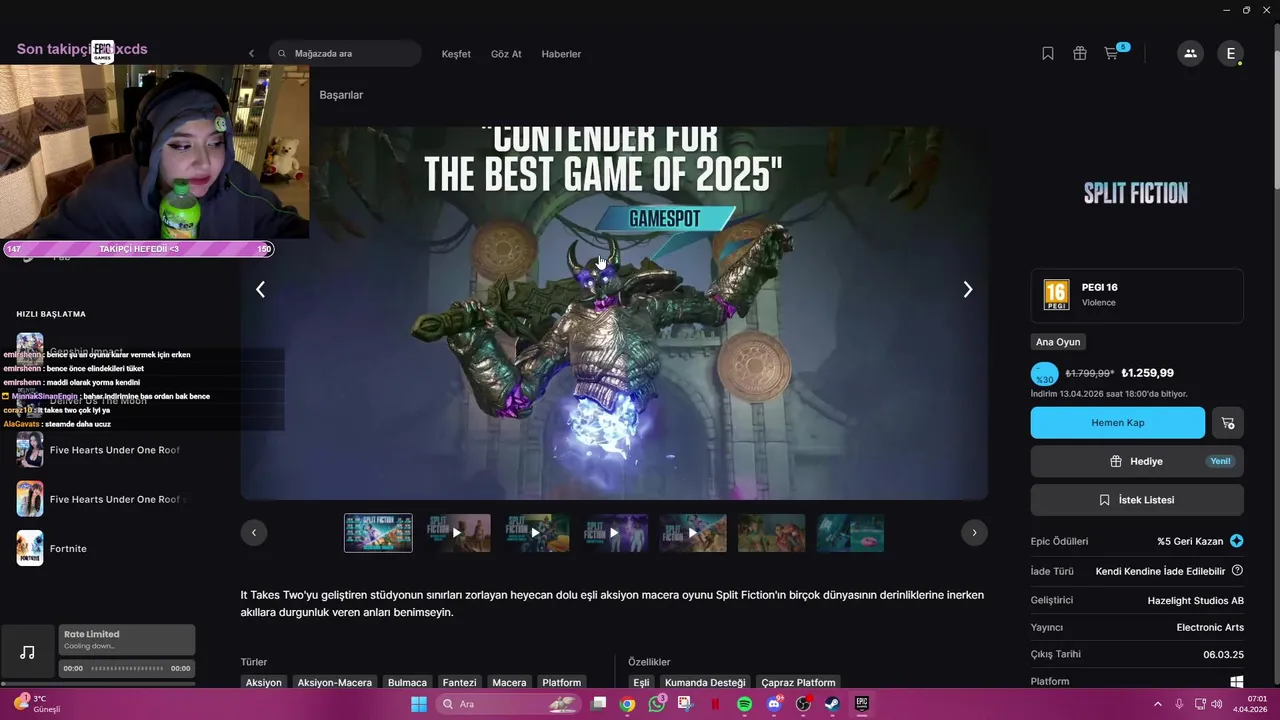Click the Windows platform icon
The height and width of the screenshot is (720, 1280).
tap(1237, 682)
